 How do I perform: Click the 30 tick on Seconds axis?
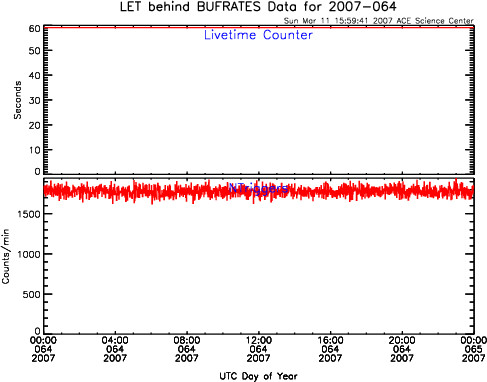click(x=35, y=100)
